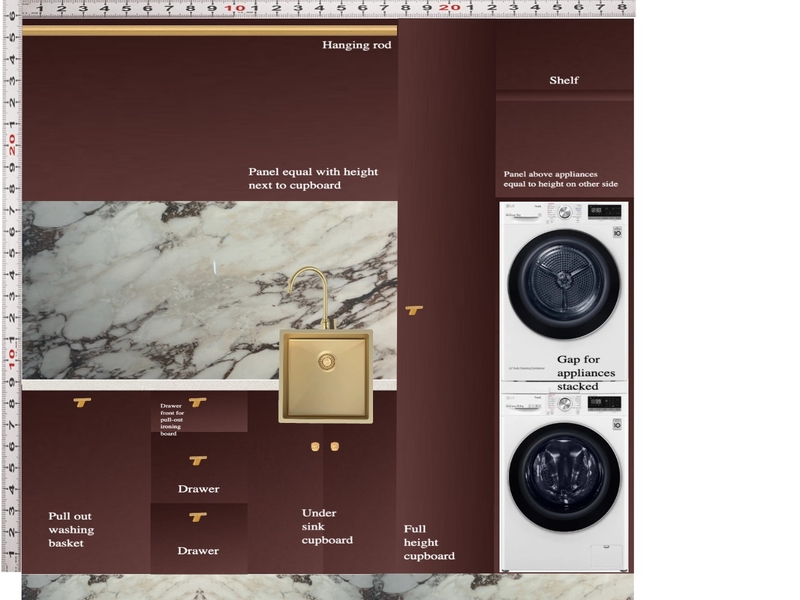This screenshot has height=600, width=800.
Task: Click the gold handle beside the ironing board label
Action: click(197, 402)
